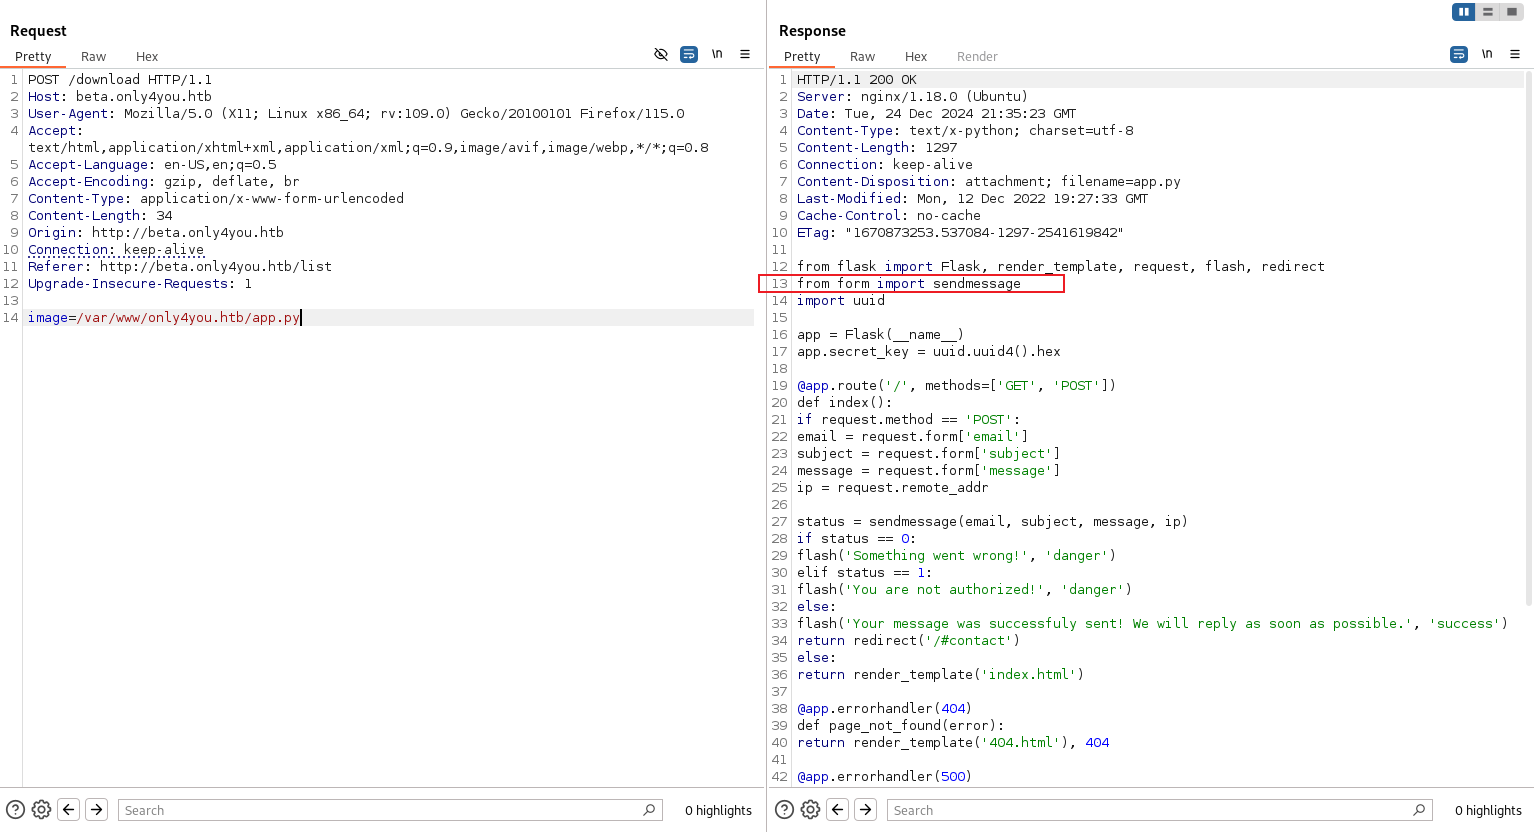Click @app.route('/') decorator line

click(x=957, y=385)
